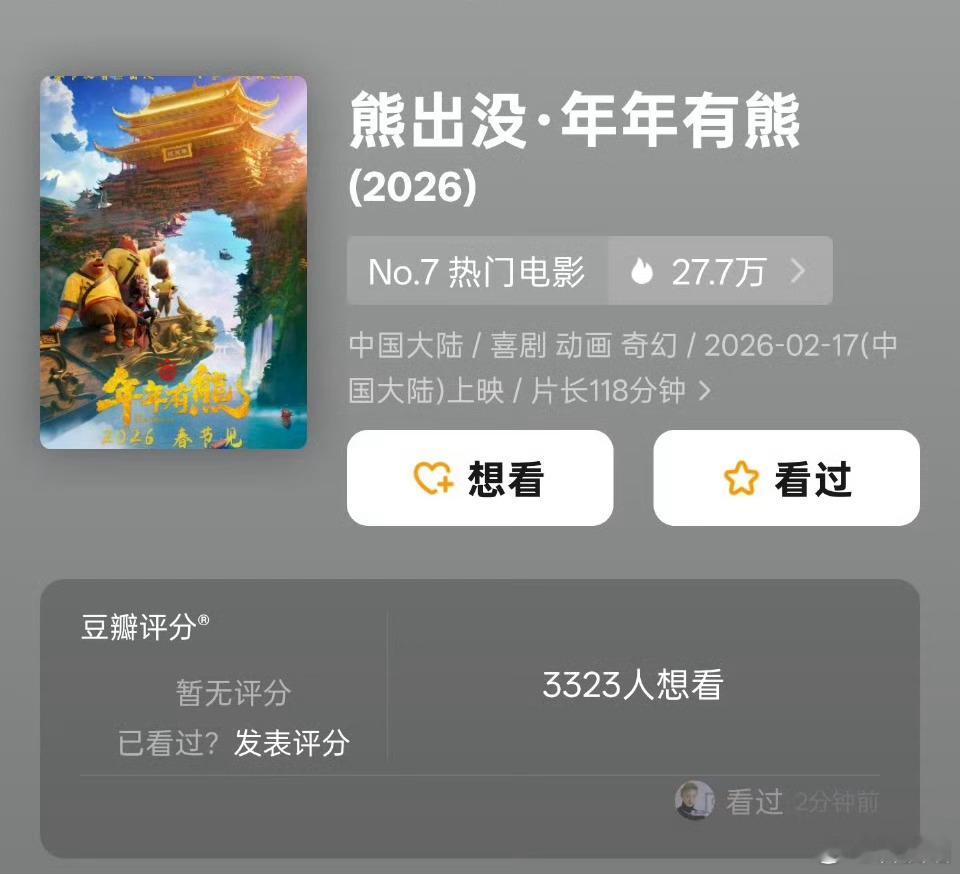Open the user avatar beside 看过

pyautogui.click(x=694, y=800)
